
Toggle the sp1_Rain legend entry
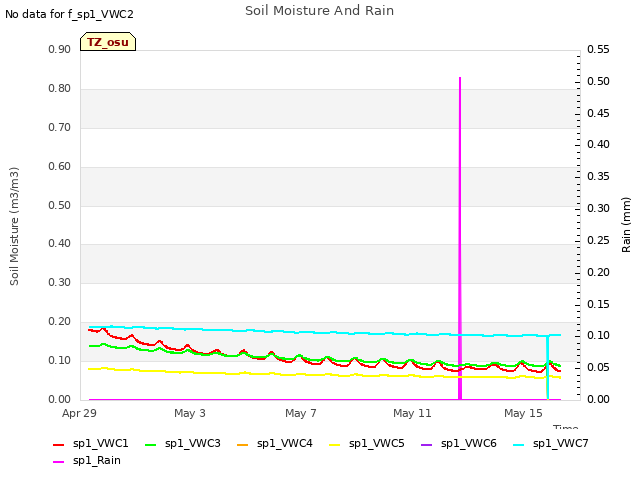(x=87, y=461)
